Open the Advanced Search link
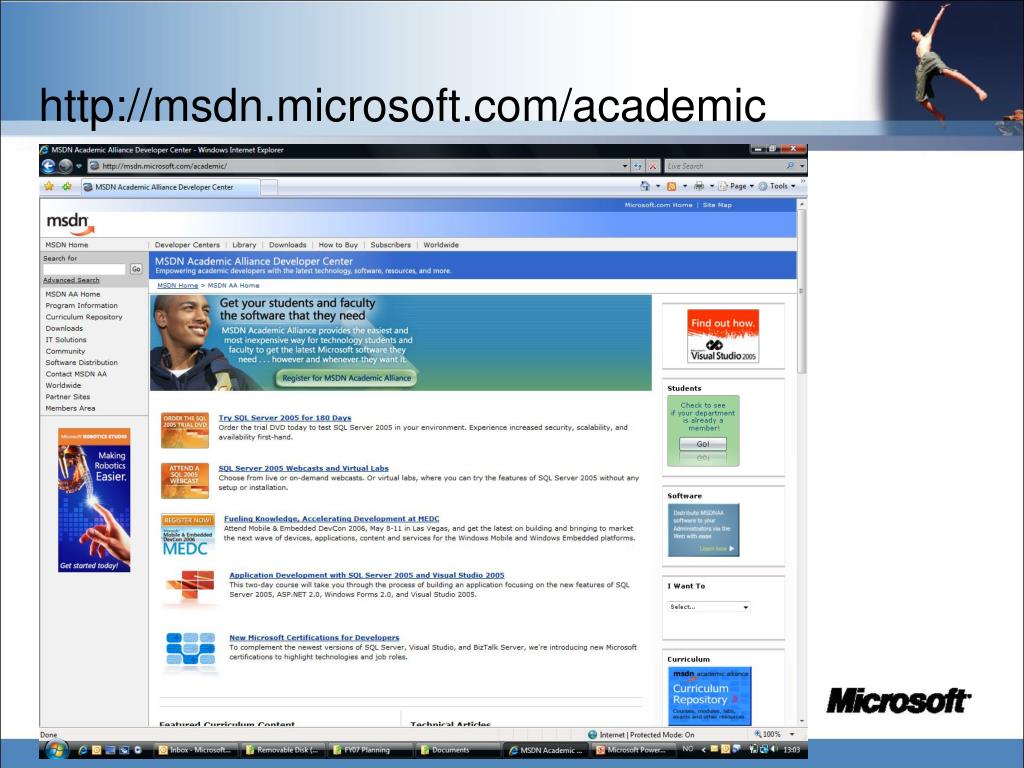1024x768 pixels. 71,280
